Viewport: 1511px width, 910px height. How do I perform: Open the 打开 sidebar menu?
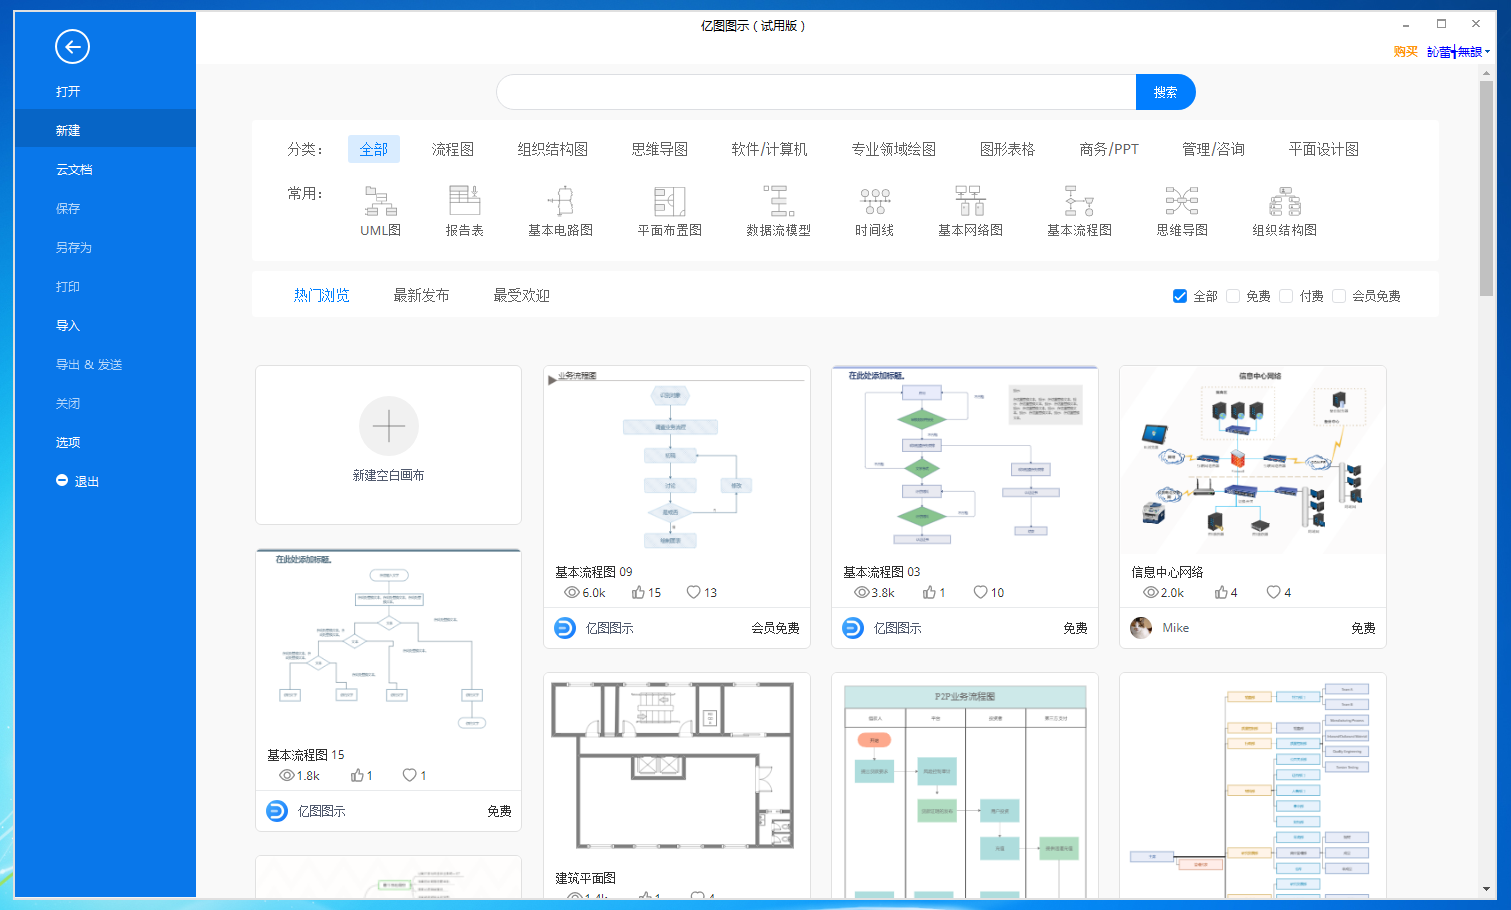point(105,91)
